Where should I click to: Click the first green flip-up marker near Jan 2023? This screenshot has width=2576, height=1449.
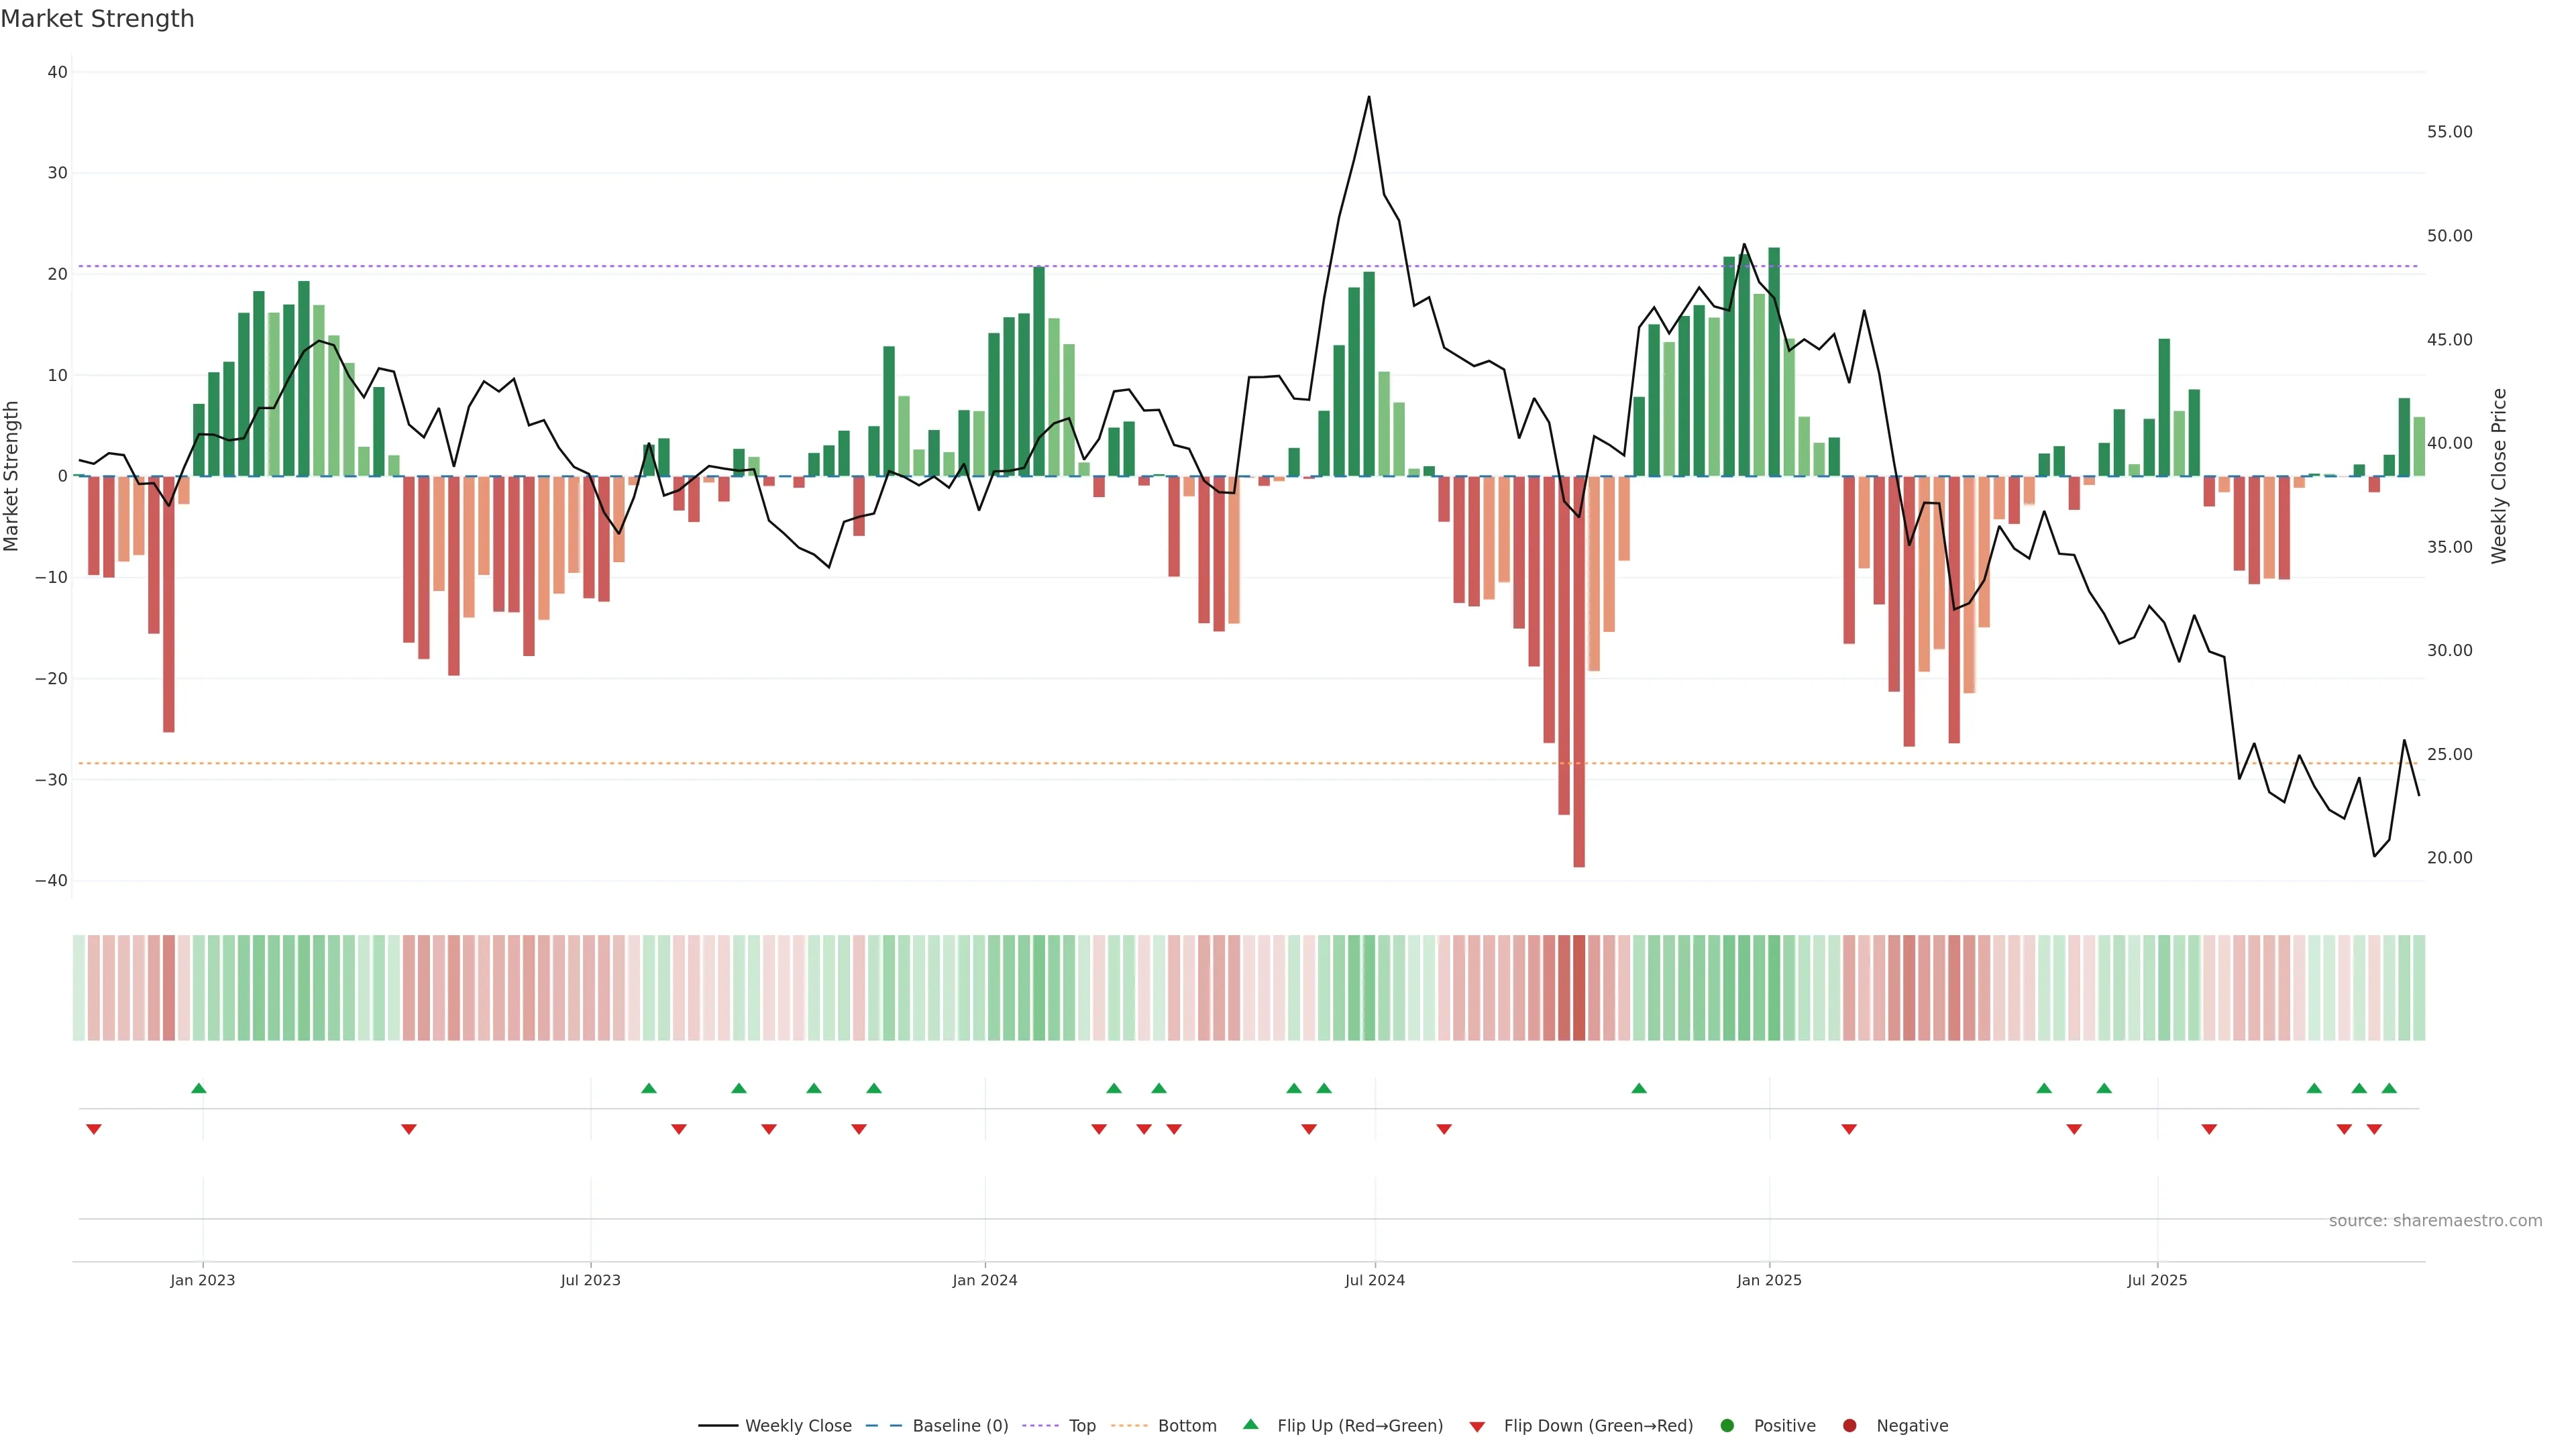pyautogui.click(x=198, y=1088)
